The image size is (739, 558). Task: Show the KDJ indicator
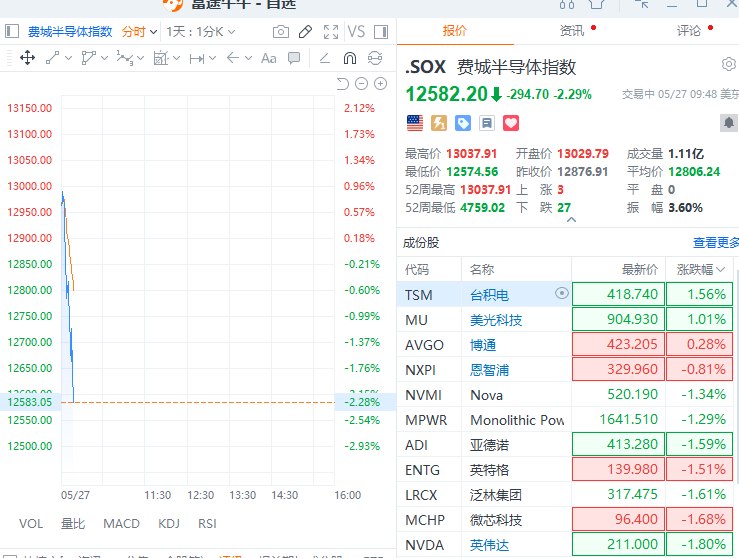pos(169,524)
